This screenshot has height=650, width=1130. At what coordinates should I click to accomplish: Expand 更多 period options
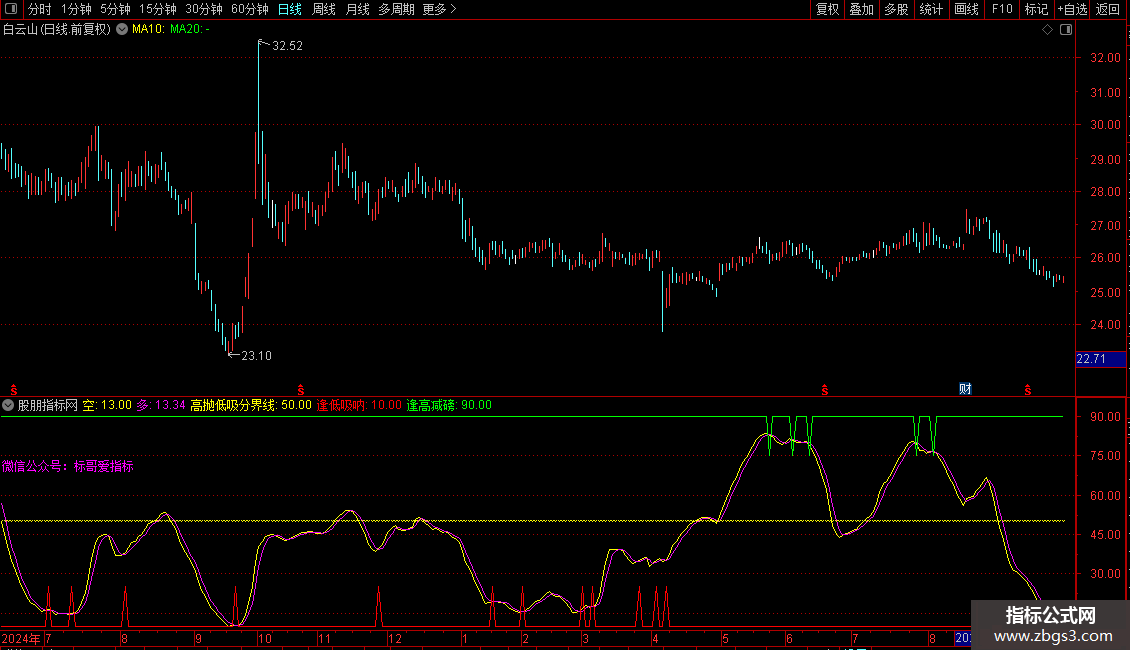(439, 9)
